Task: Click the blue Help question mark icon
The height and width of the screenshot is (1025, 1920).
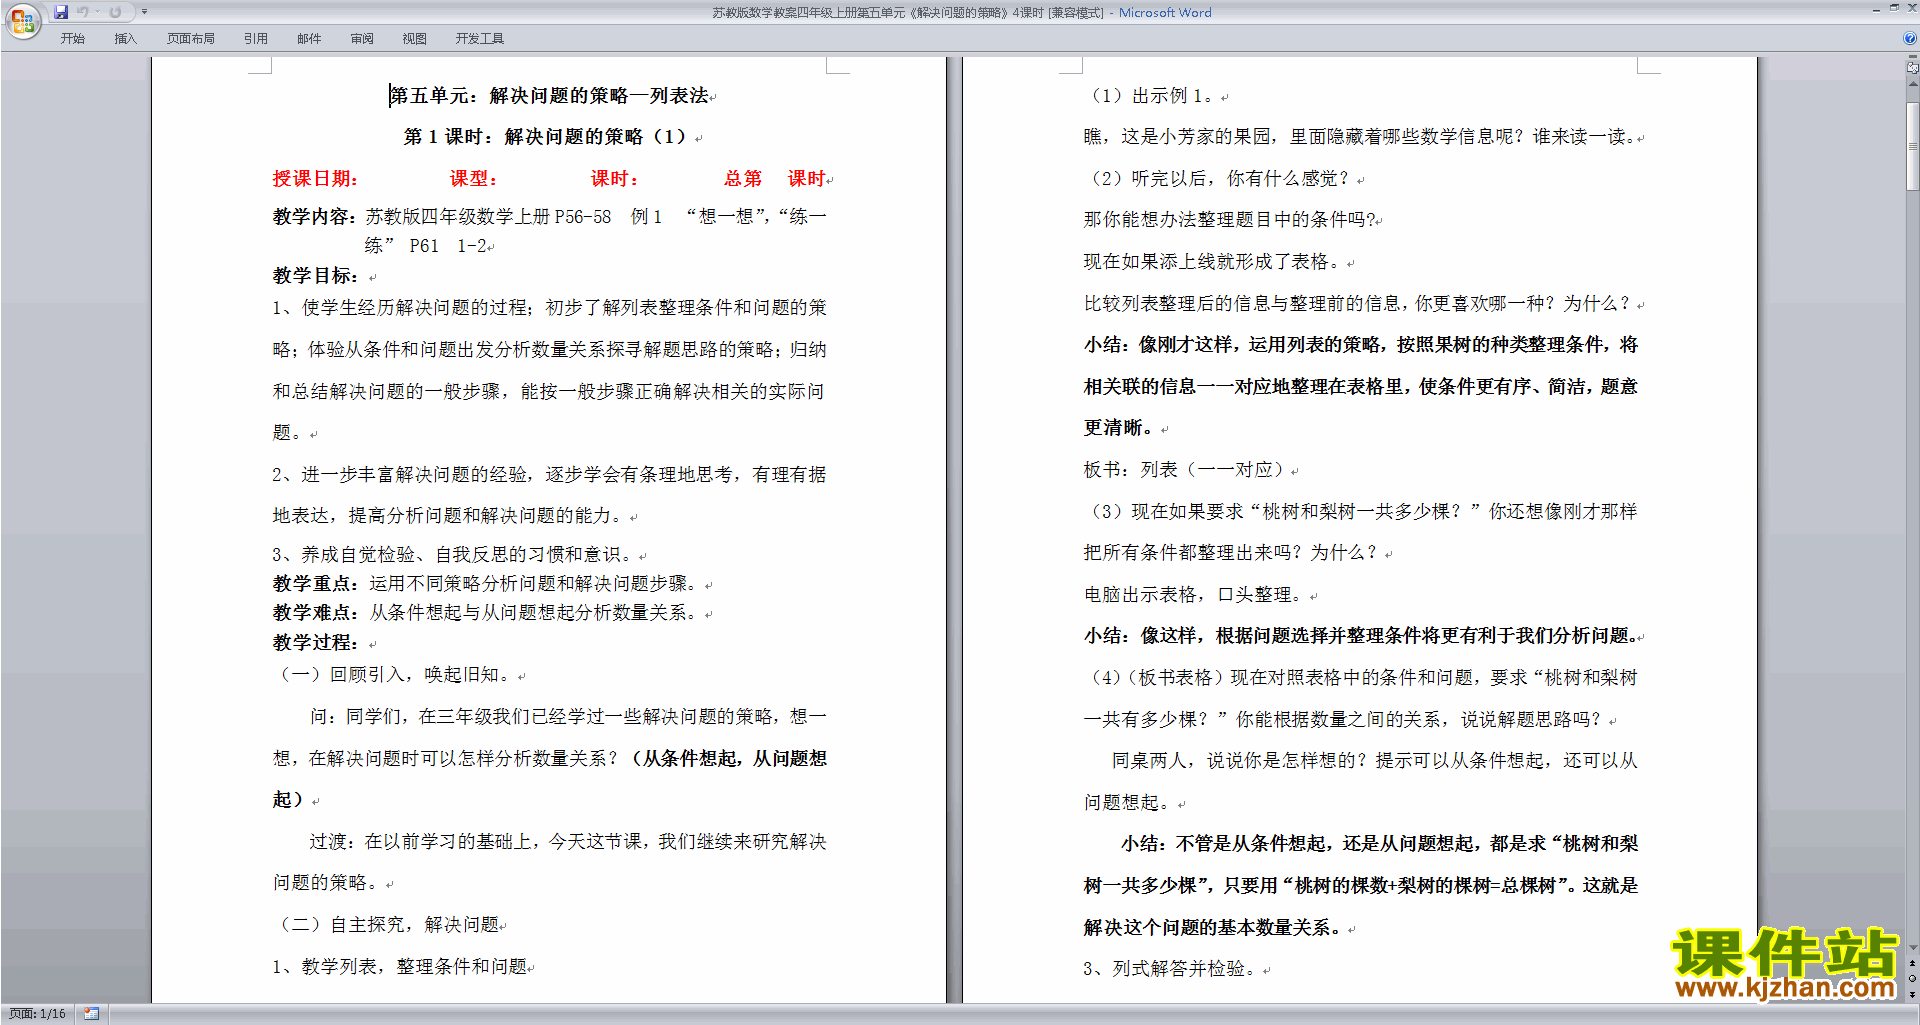Action: (x=1910, y=38)
